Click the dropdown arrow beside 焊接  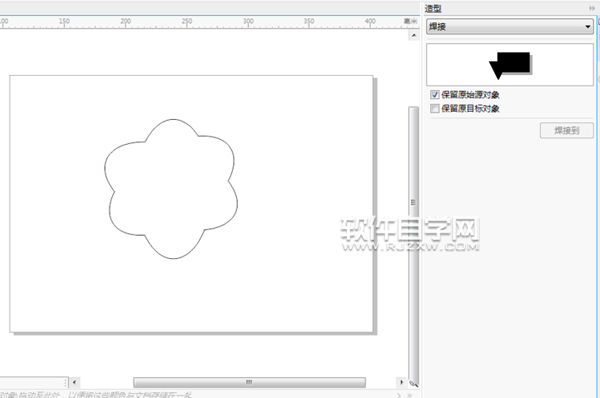click(x=587, y=27)
